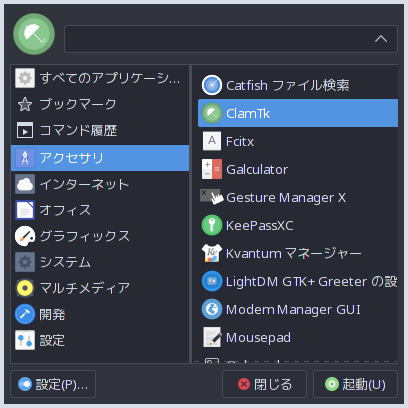This screenshot has height=408, width=408.
Task: Click the 起動(U) launch button
Action: coord(355,384)
